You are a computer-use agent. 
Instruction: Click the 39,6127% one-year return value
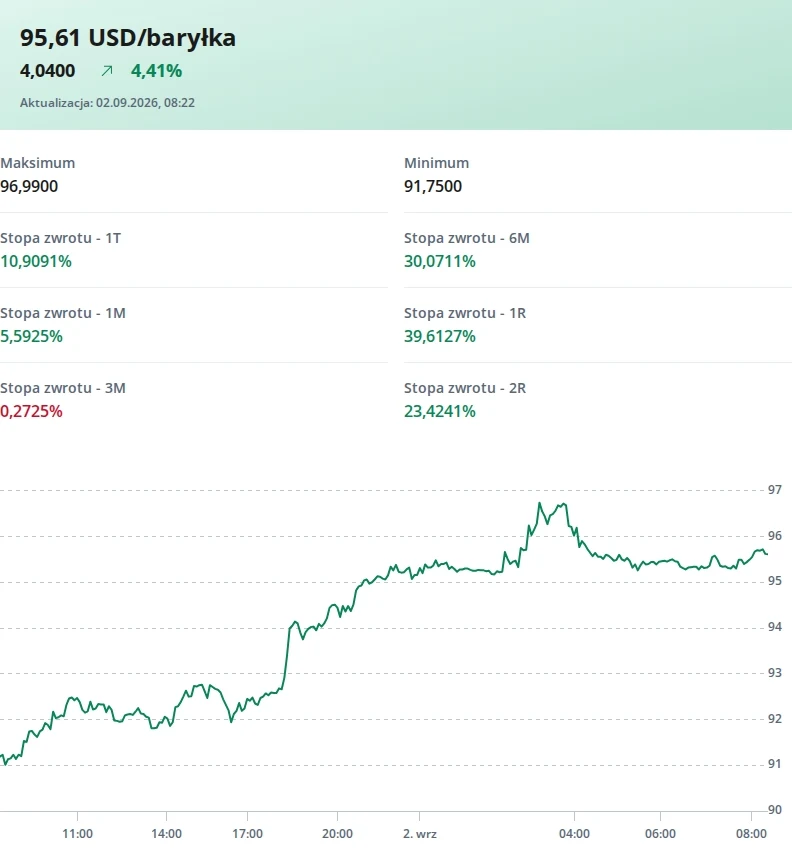click(x=440, y=337)
